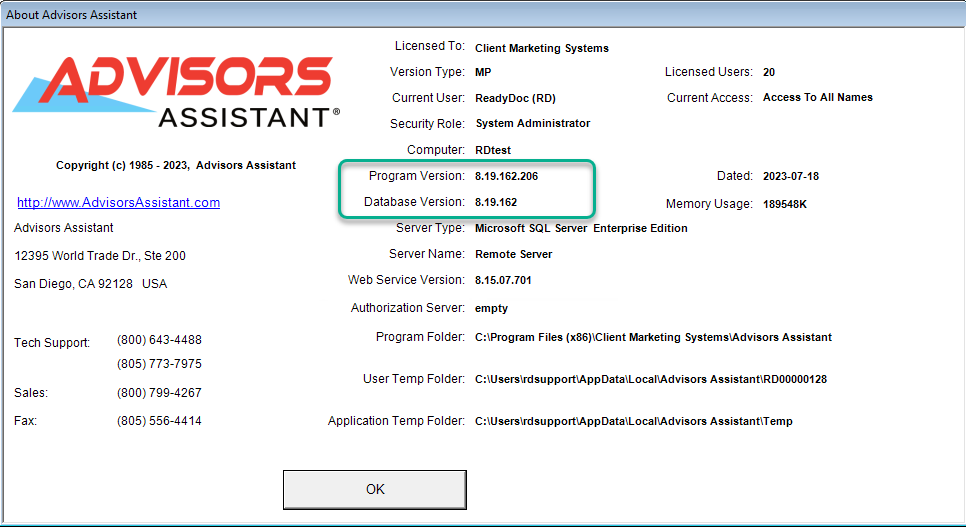Screen dimensions: 966x527
Task: Click the Tech Support number (800) 643-4488
Action: click(159, 340)
